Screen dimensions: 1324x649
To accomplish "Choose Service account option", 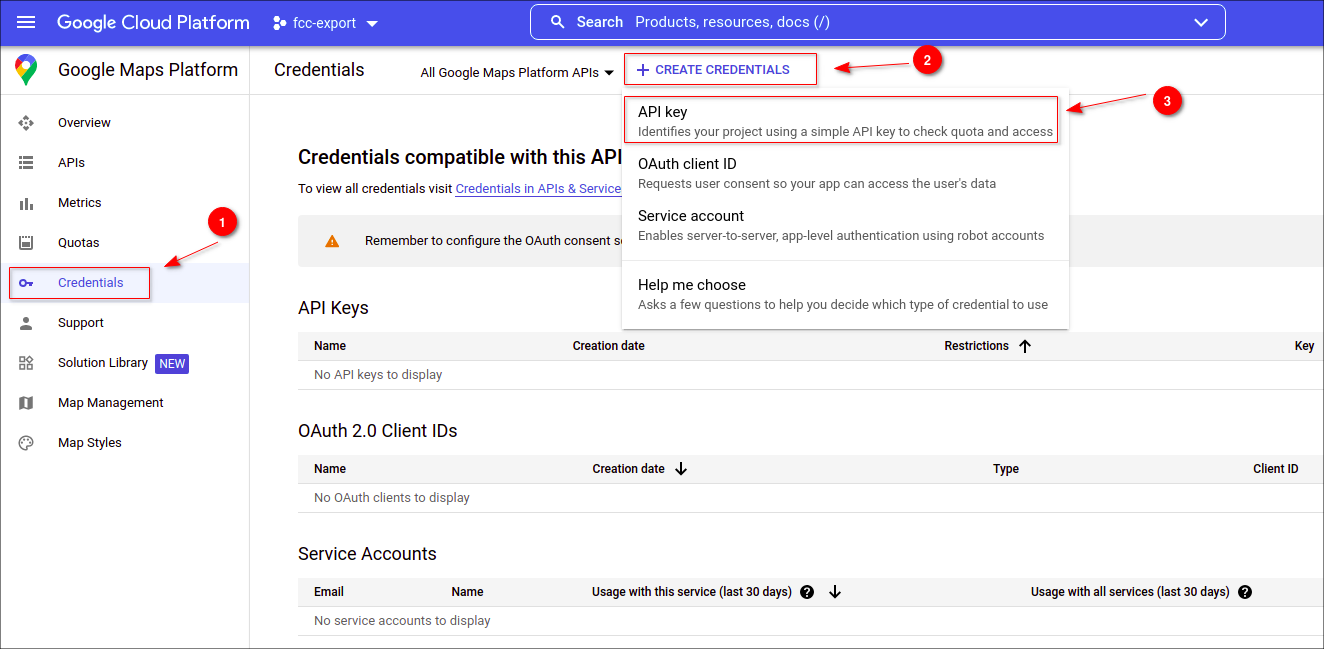I will (x=845, y=225).
